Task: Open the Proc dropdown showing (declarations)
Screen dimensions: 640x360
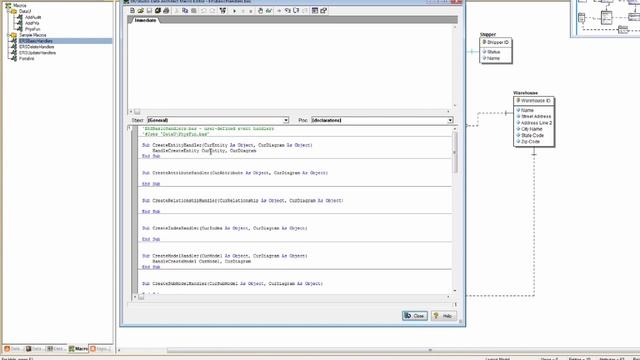Action: tap(450, 120)
